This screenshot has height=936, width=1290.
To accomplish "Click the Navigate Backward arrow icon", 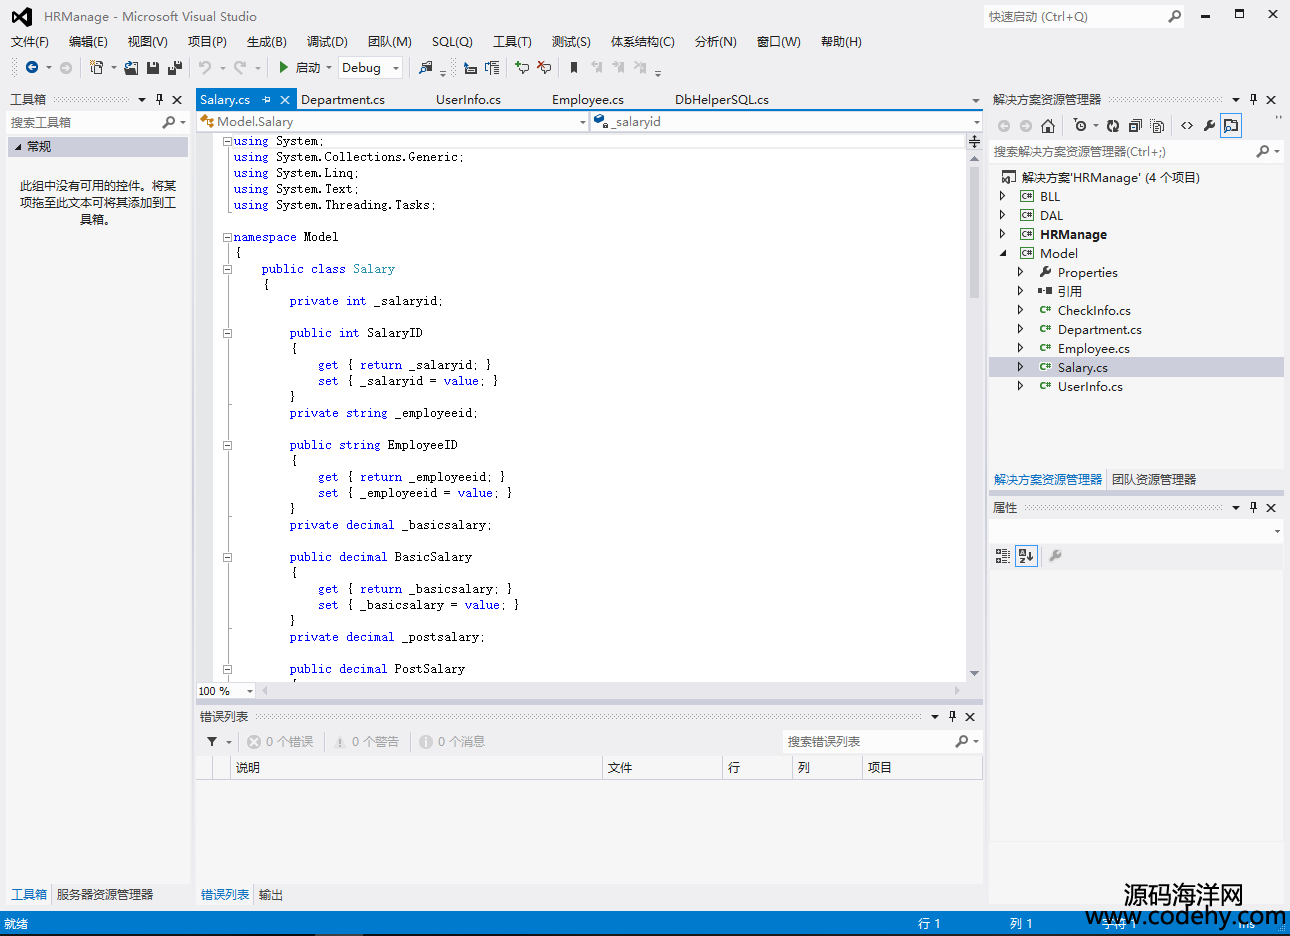I will coord(32,68).
